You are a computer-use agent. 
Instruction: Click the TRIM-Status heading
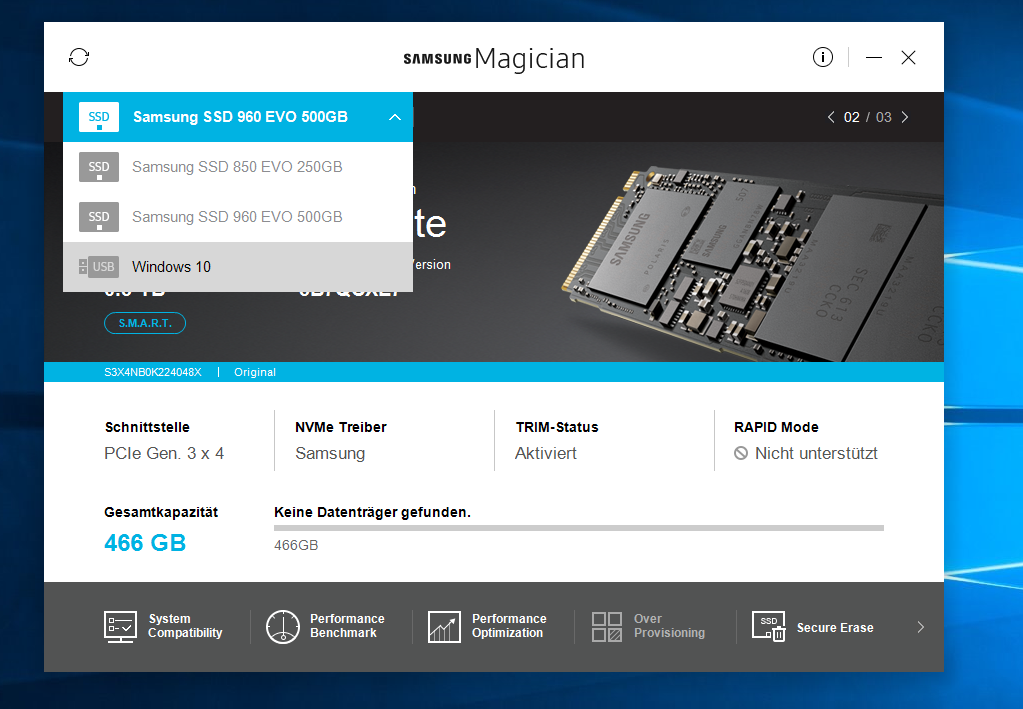(557, 427)
